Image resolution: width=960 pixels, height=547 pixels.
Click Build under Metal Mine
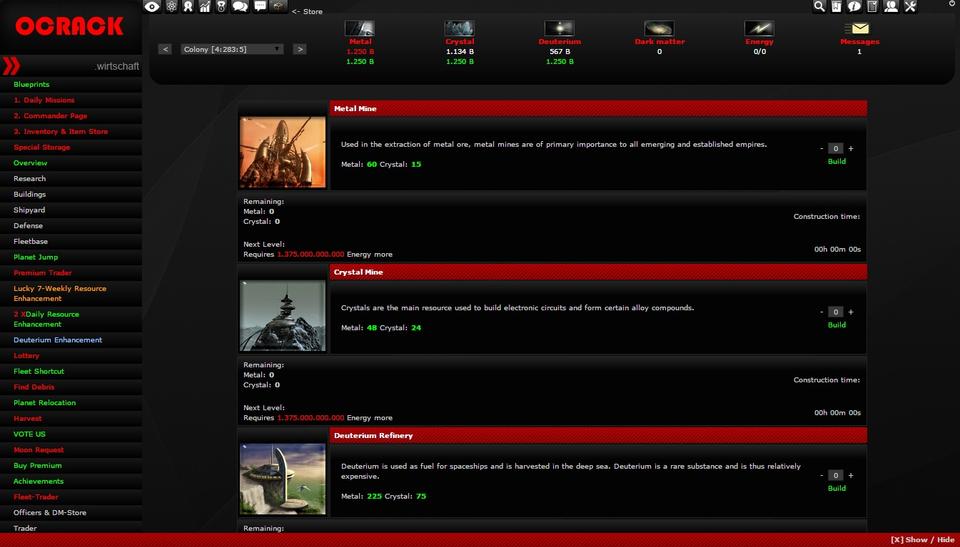[836, 161]
